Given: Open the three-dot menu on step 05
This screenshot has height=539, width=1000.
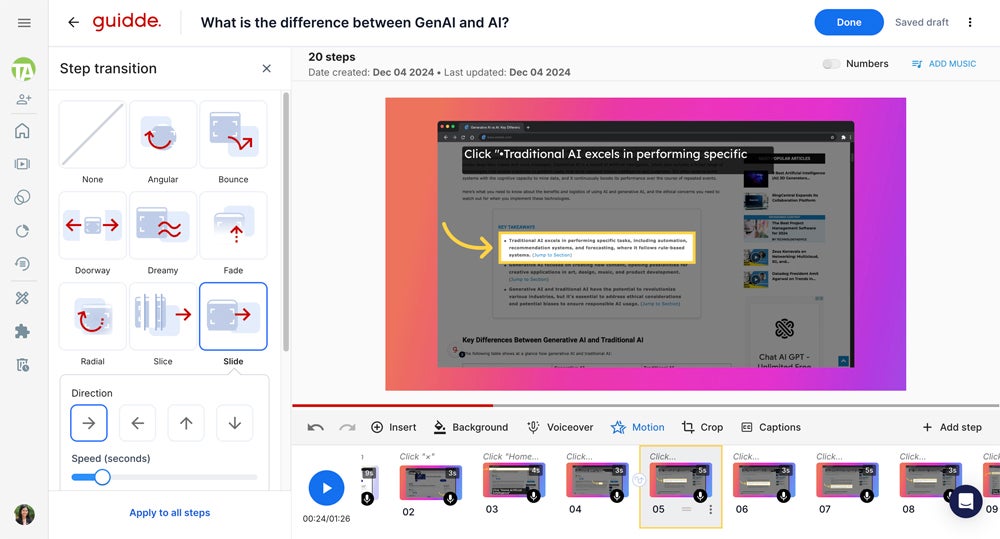Looking at the screenshot, I should (710, 510).
